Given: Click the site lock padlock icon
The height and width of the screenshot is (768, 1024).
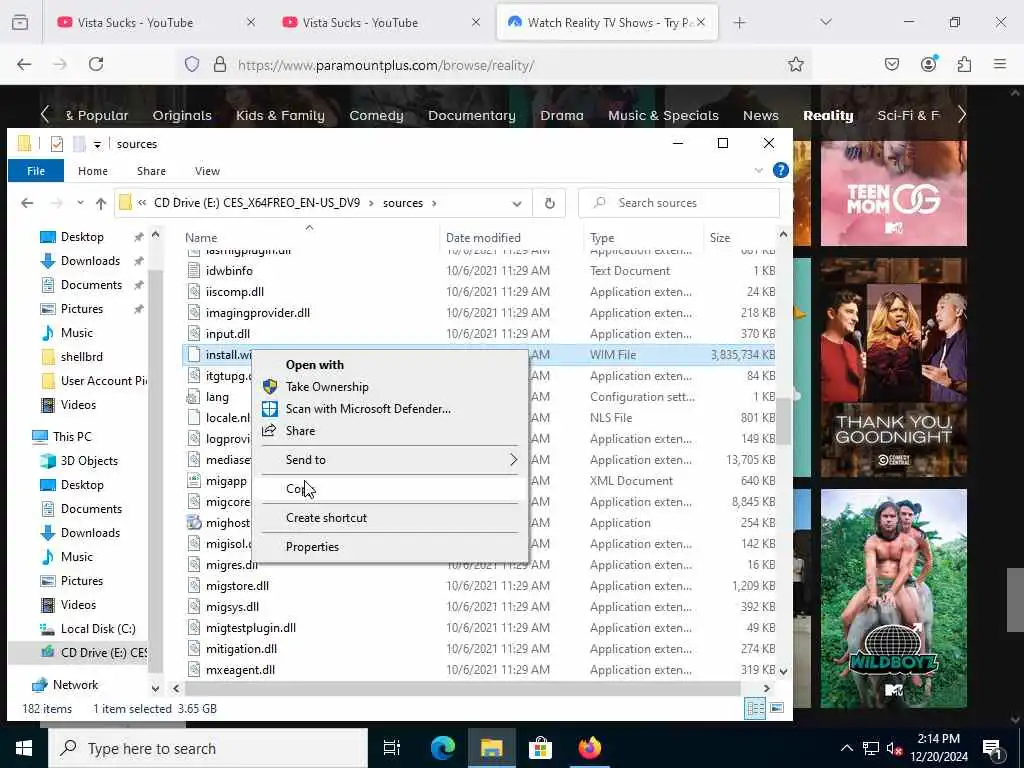Looking at the screenshot, I should click(x=220, y=64).
